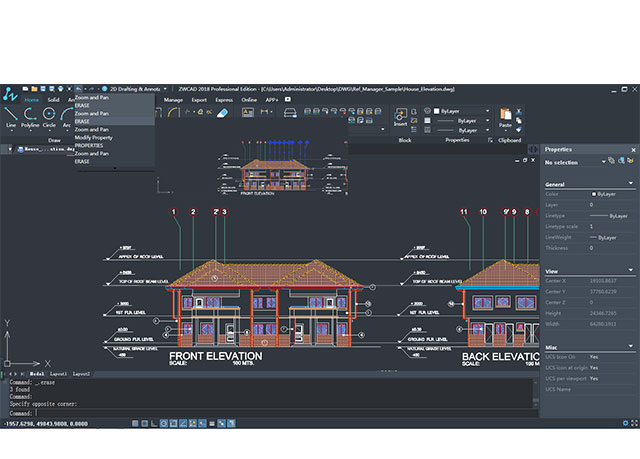
Task: Open the Manage ribbon tab
Action: [x=173, y=100]
